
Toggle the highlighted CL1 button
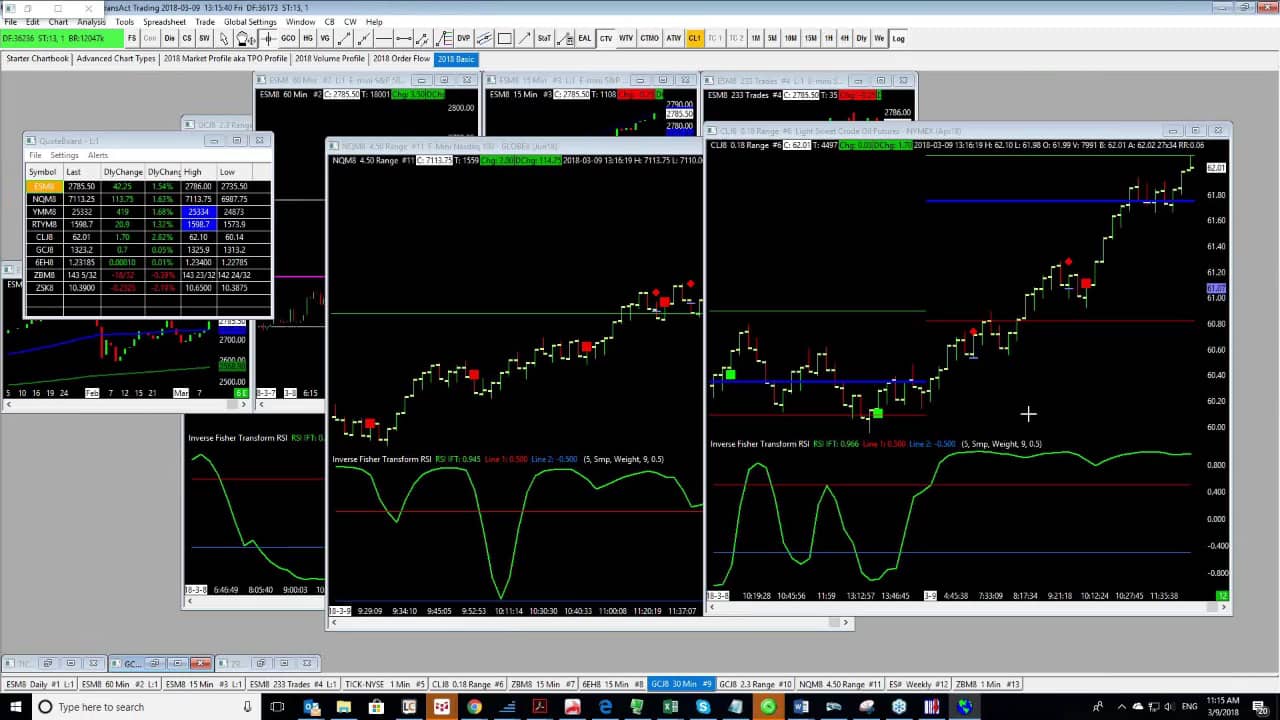(694, 38)
